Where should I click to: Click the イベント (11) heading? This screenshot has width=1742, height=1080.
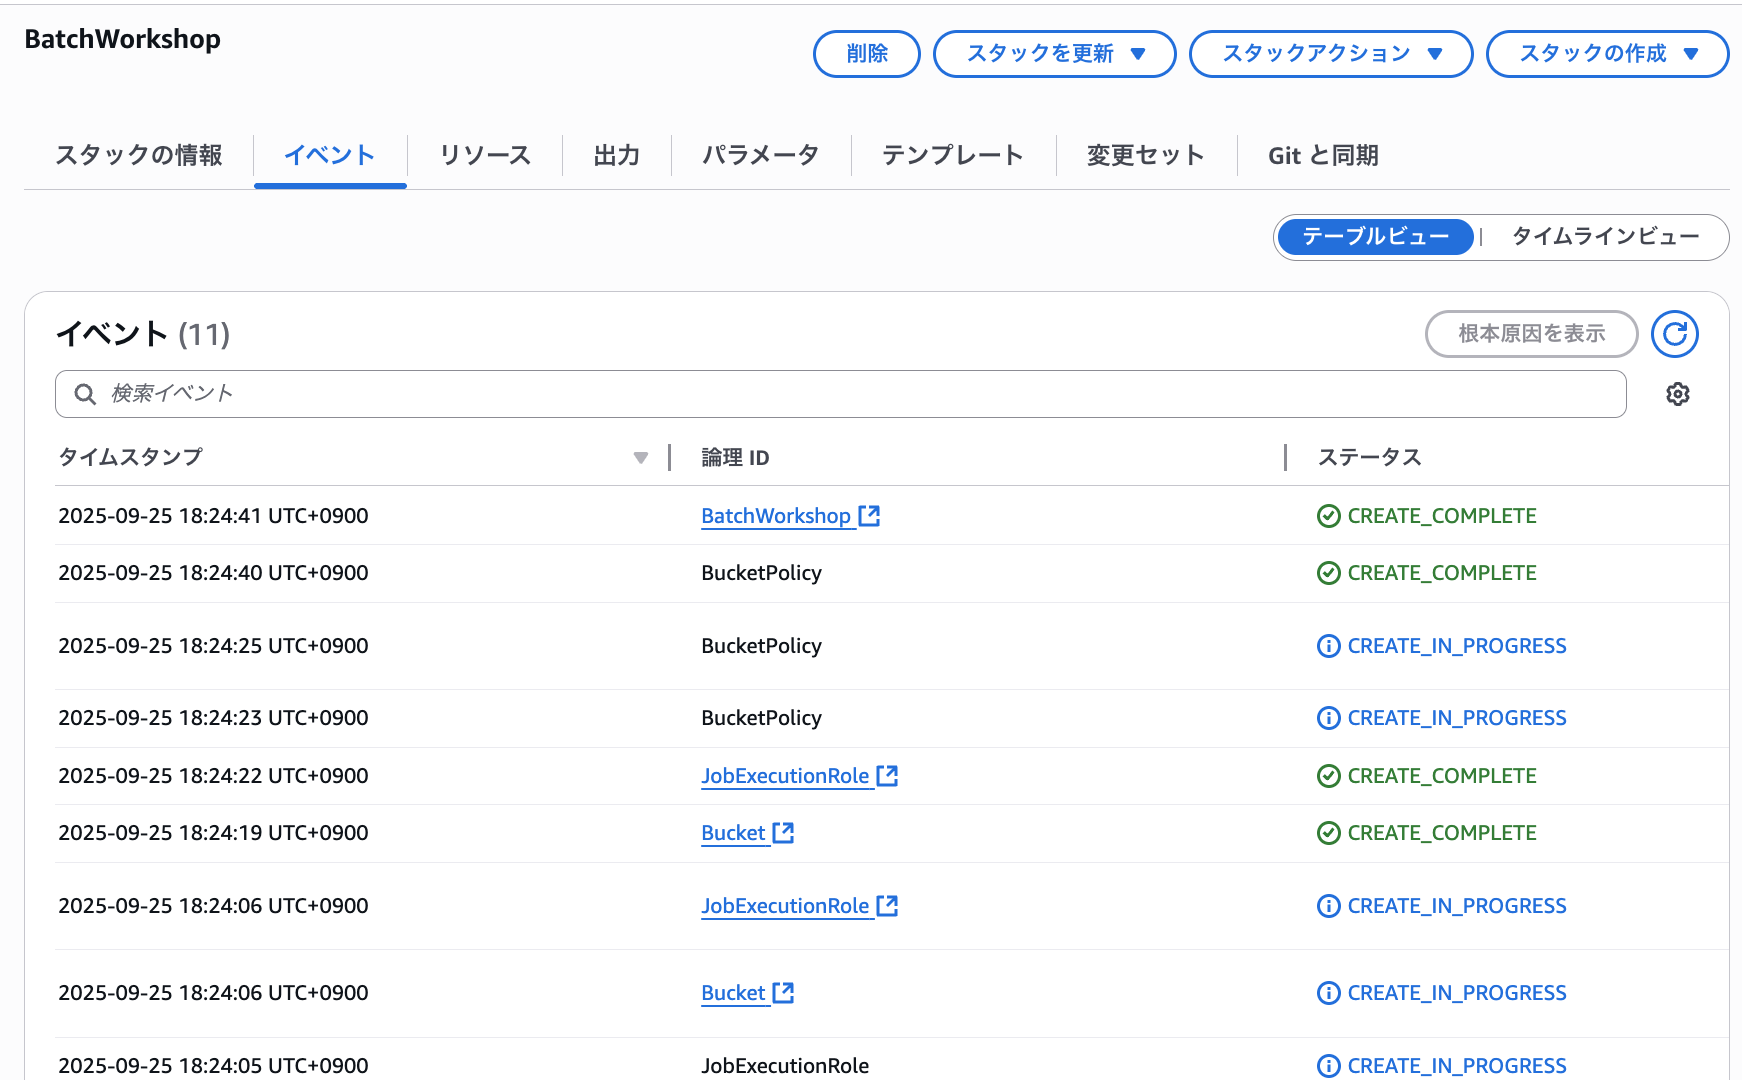(x=143, y=334)
